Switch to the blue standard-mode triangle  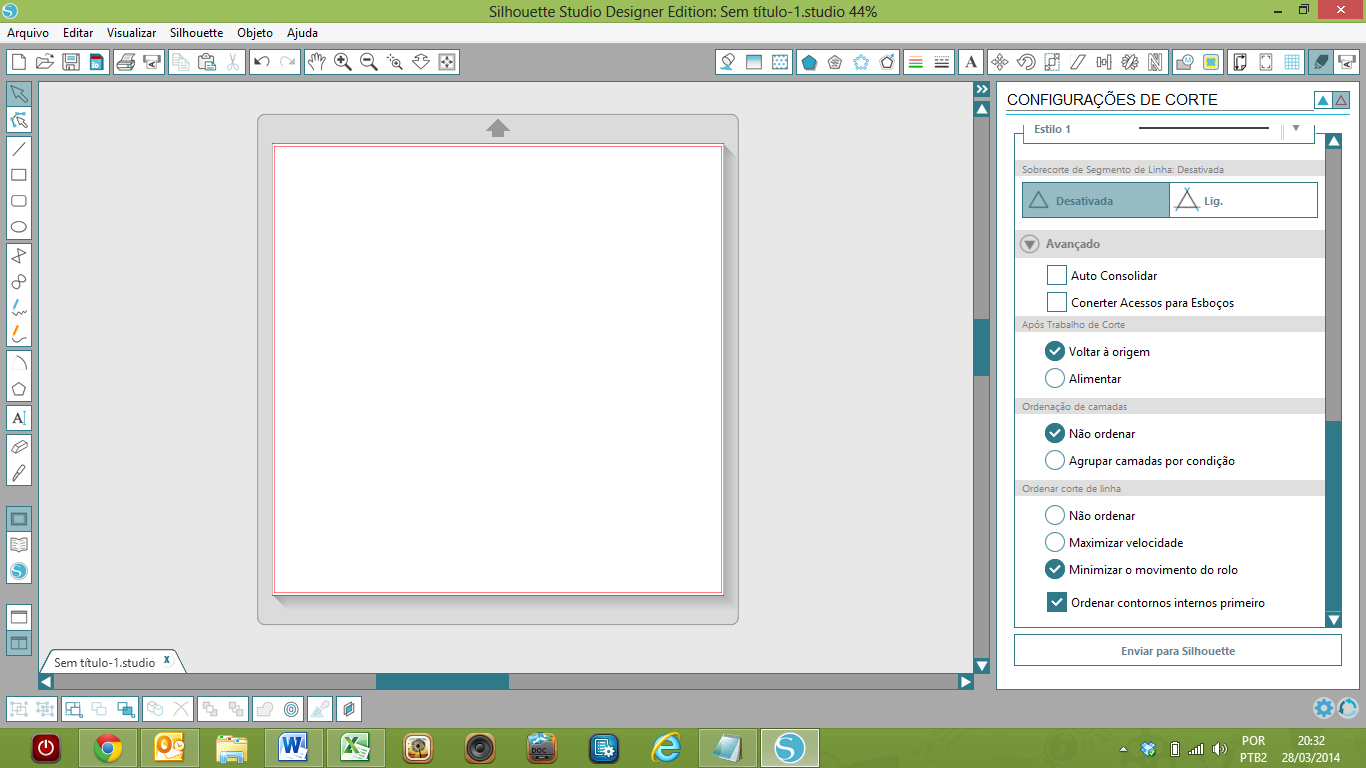pyautogui.click(x=1323, y=100)
